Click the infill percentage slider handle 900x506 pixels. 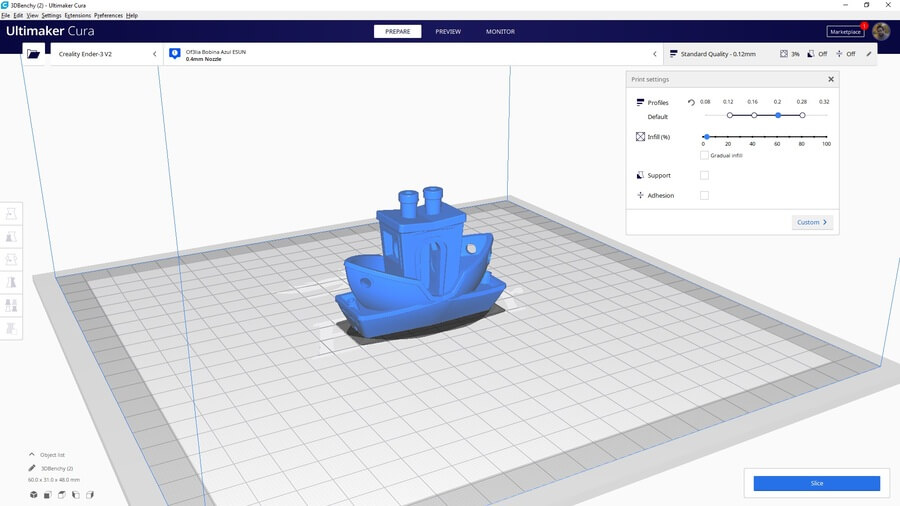click(x=707, y=137)
